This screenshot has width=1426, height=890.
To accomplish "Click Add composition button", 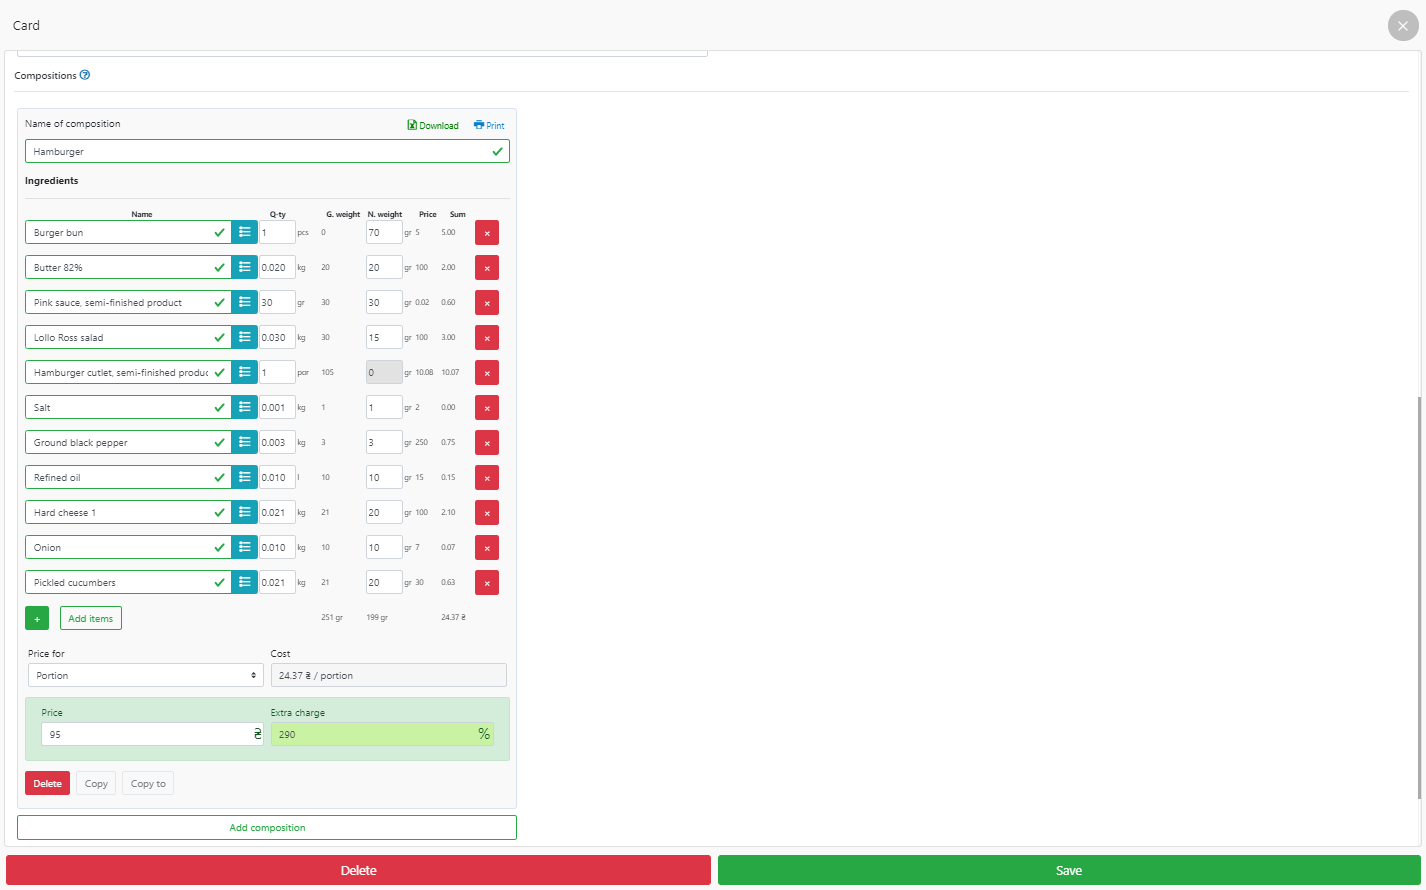I will pyautogui.click(x=267, y=828).
